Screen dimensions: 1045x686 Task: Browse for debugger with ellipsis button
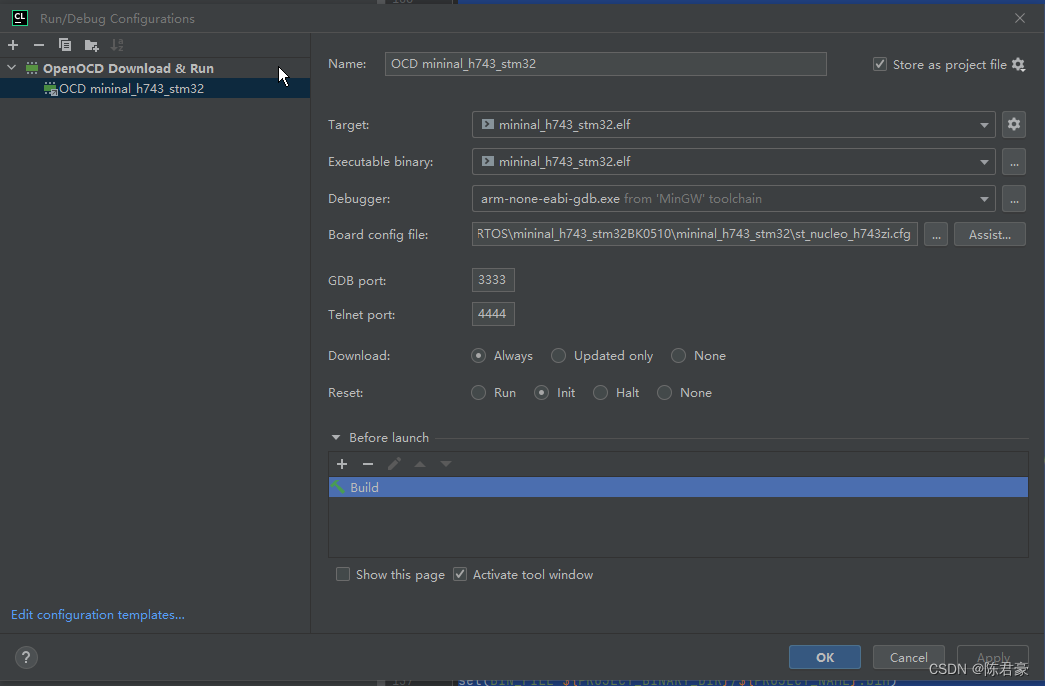(x=1014, y=199)
